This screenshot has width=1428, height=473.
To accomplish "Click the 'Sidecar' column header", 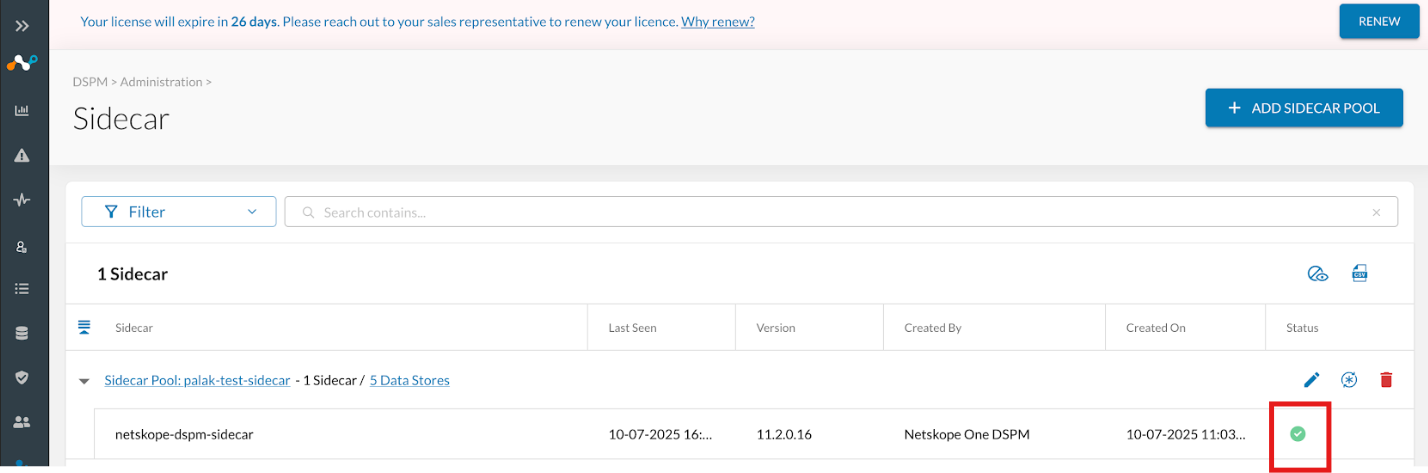I will [x=134, y=328].
